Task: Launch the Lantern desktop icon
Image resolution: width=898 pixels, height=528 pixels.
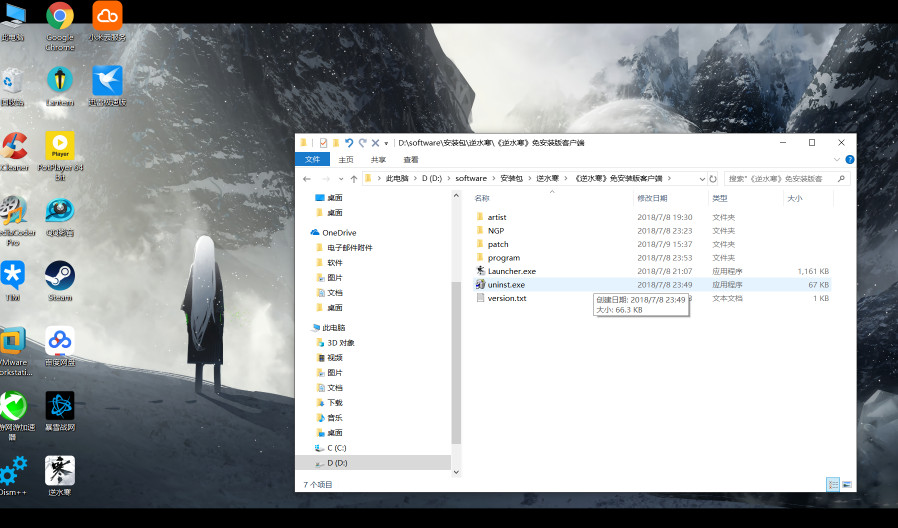Action: (60, 86)
